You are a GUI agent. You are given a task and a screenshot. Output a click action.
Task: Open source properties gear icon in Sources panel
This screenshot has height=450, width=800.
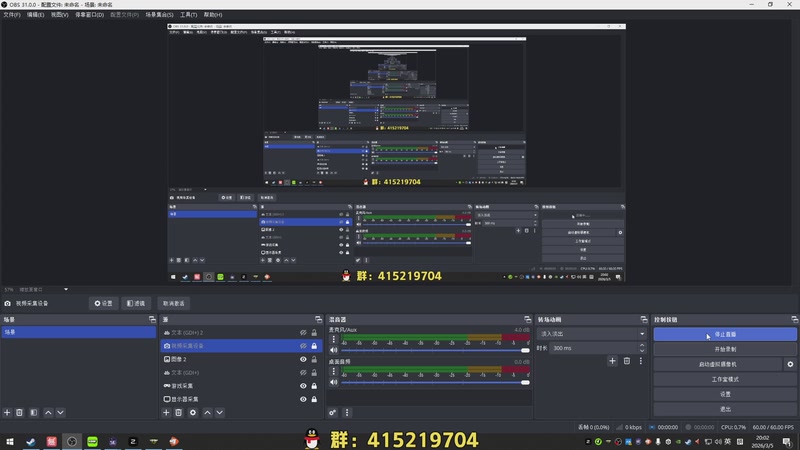[x=193, y=412]
